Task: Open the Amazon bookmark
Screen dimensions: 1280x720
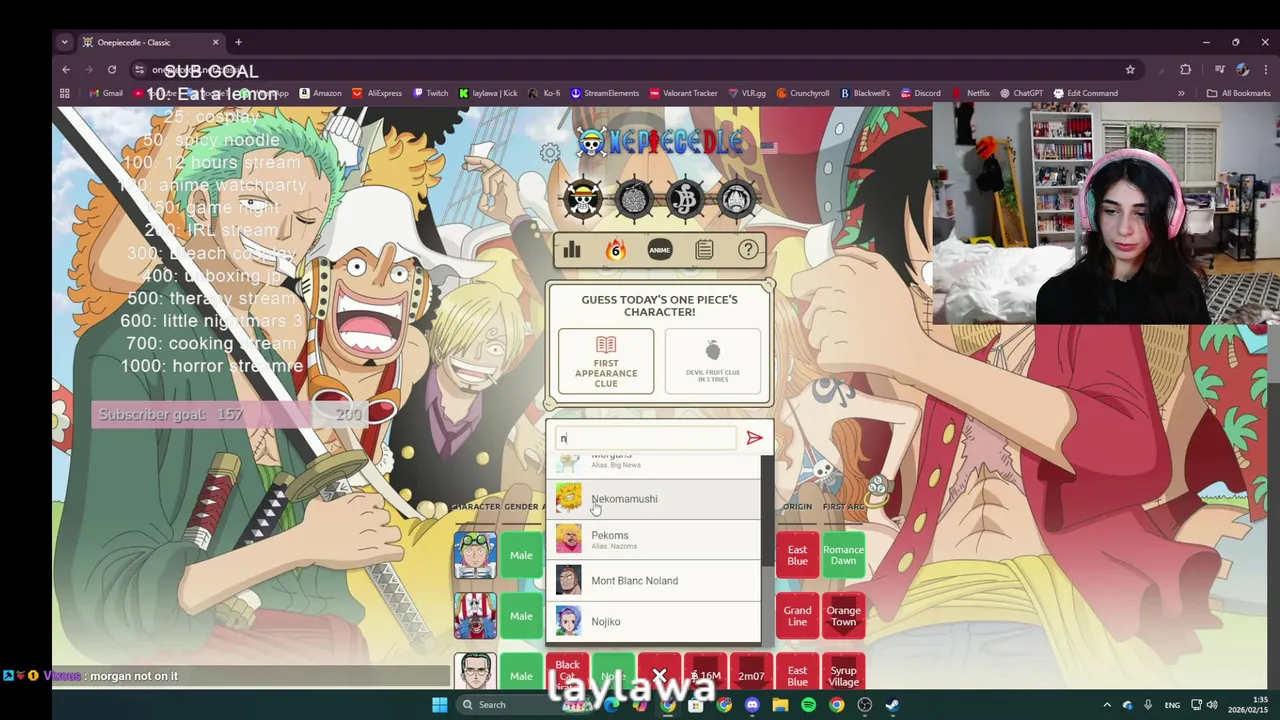Action: pyautogui.click(x=320, y=93)
